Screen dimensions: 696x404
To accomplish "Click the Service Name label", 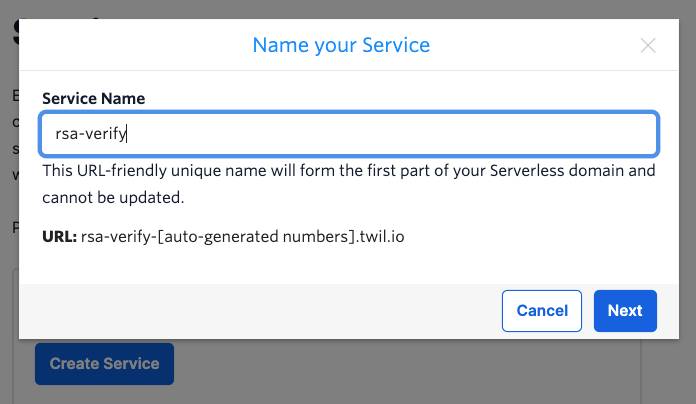I will point(93,99).
